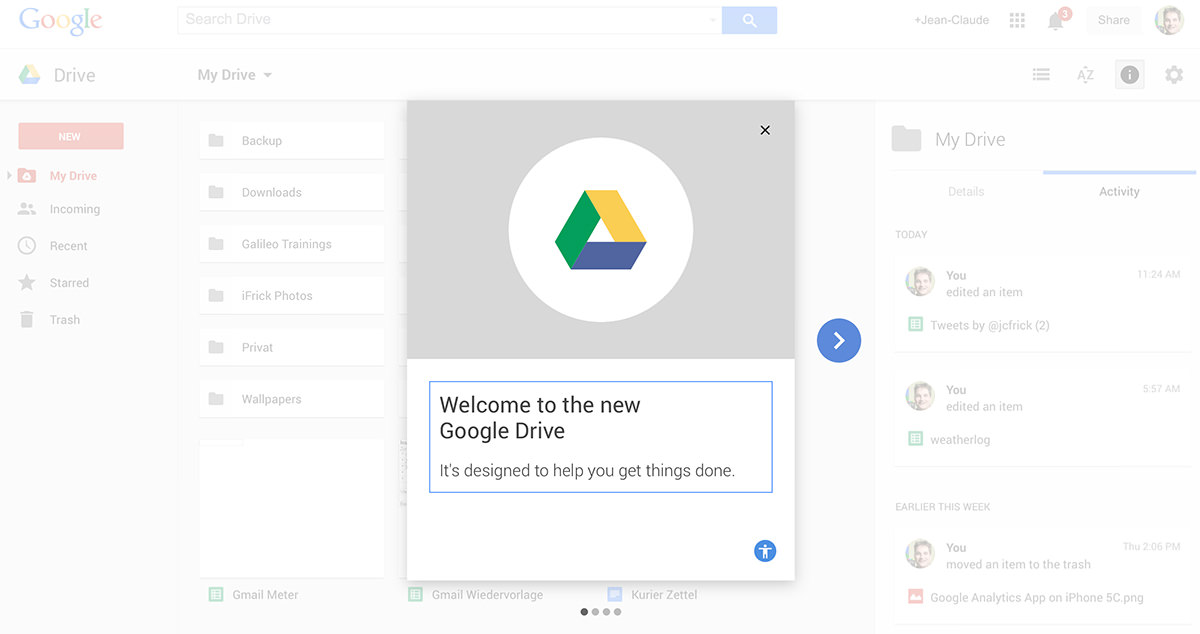This screenshot has height=634, width=1200.
Task: Click the blue search button
Action: [749, 20]
